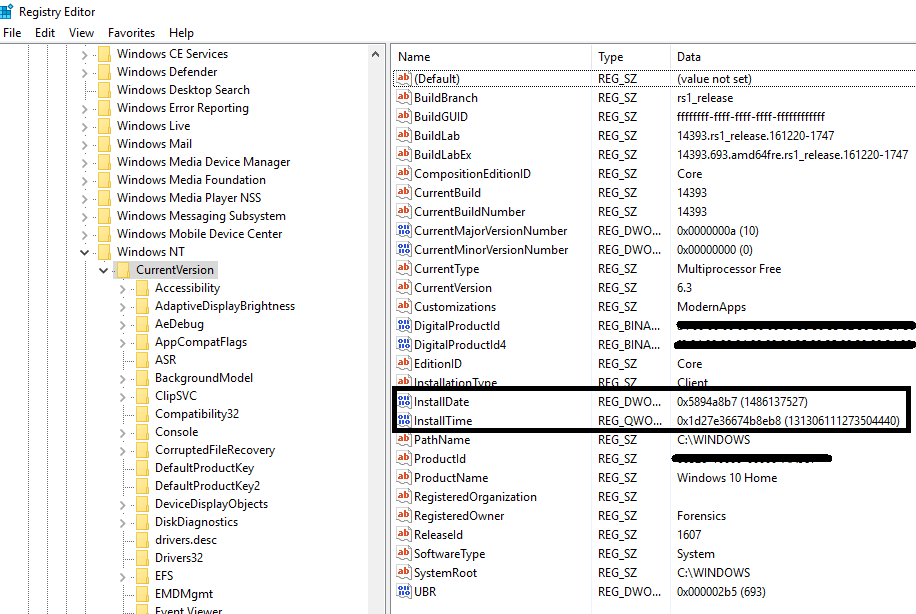This screenshot has height=614, width=916.
Task: Select the DeviceDisplayObjects subkey
Action: point(211,504)
